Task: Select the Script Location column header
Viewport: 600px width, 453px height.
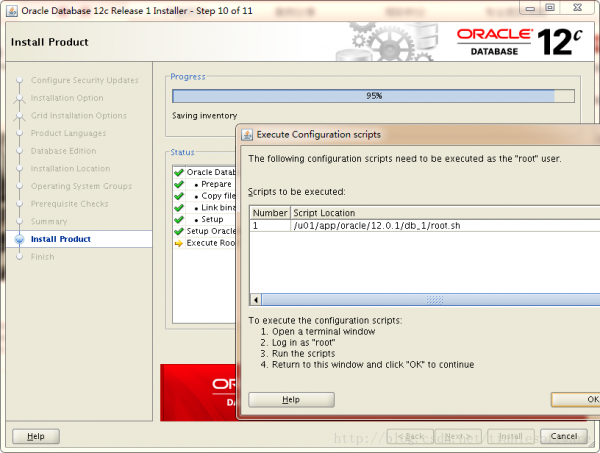Action: pos(445,213)
